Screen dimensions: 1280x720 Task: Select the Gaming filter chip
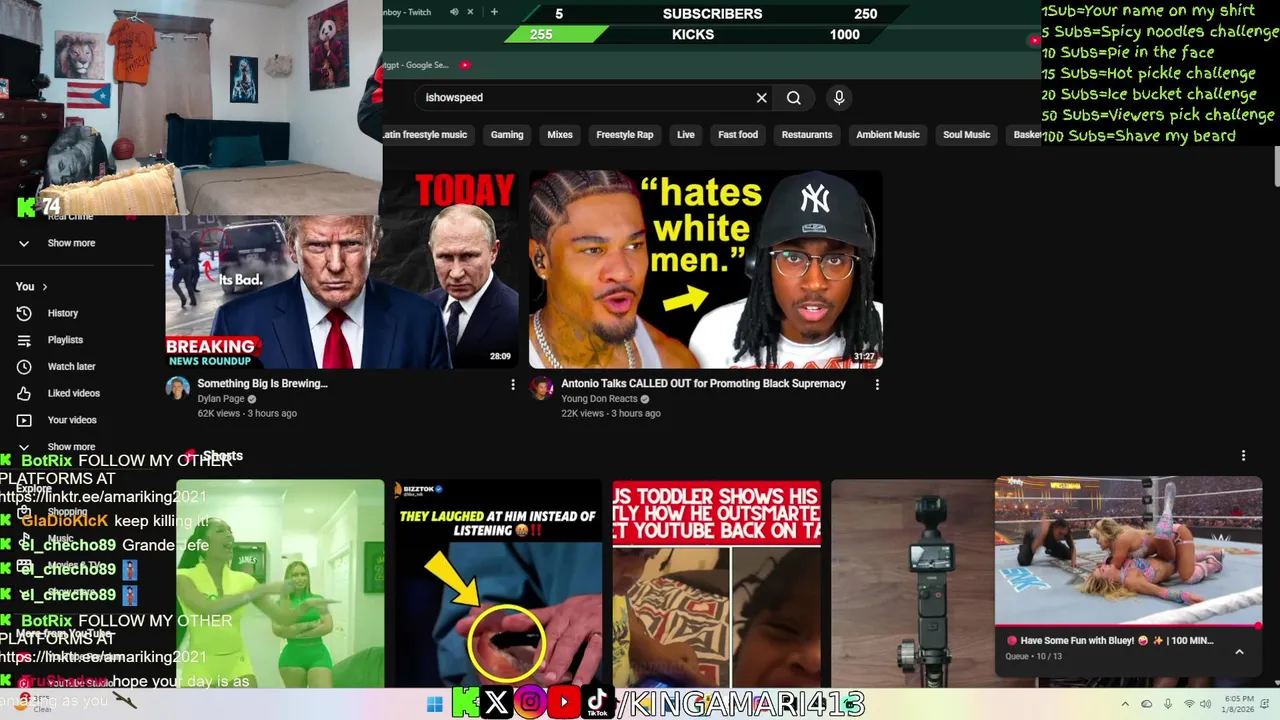click(507, 135)
